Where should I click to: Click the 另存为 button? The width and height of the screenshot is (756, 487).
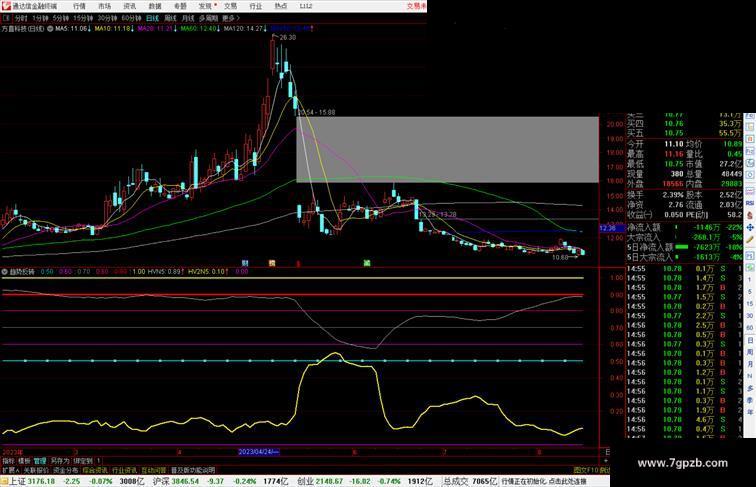click(60, 461)
